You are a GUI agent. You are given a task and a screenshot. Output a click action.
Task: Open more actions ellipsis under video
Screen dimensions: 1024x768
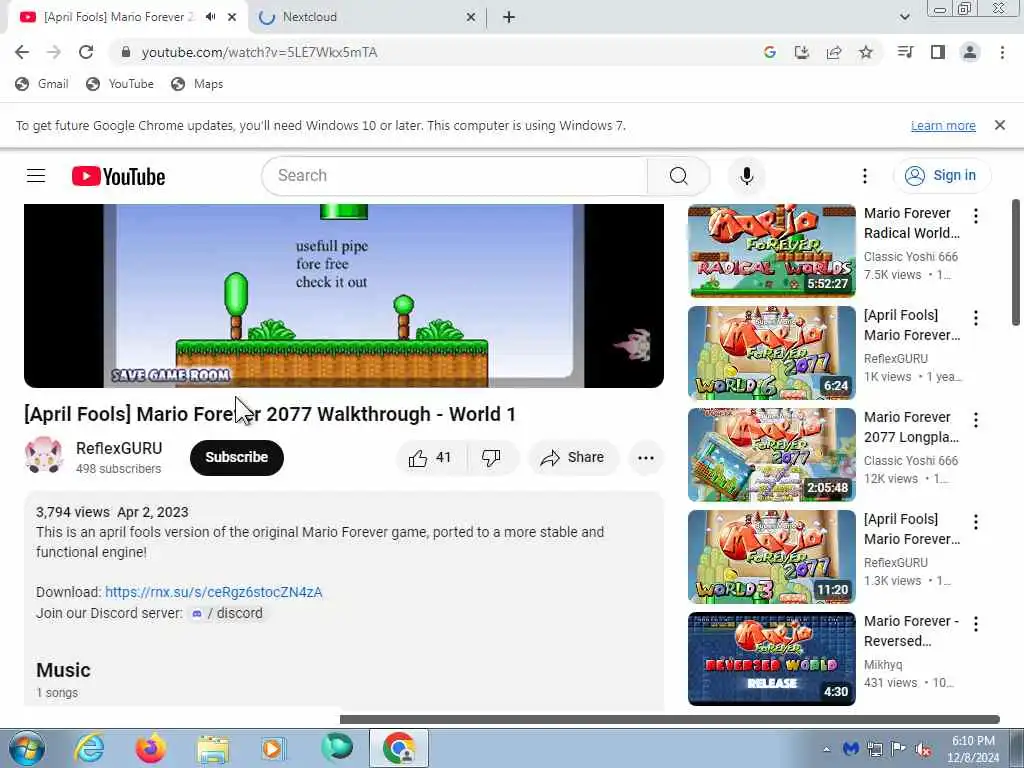point(646,458)
